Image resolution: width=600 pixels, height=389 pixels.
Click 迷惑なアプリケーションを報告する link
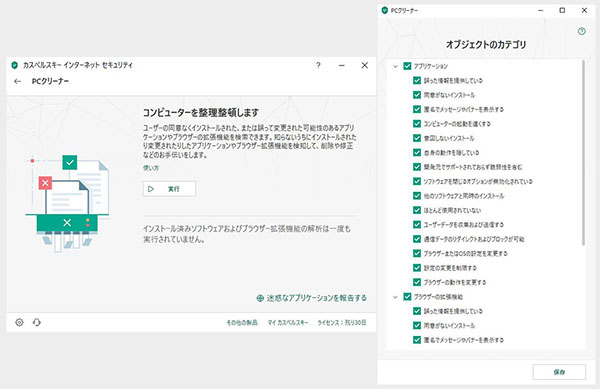(311, 298)
